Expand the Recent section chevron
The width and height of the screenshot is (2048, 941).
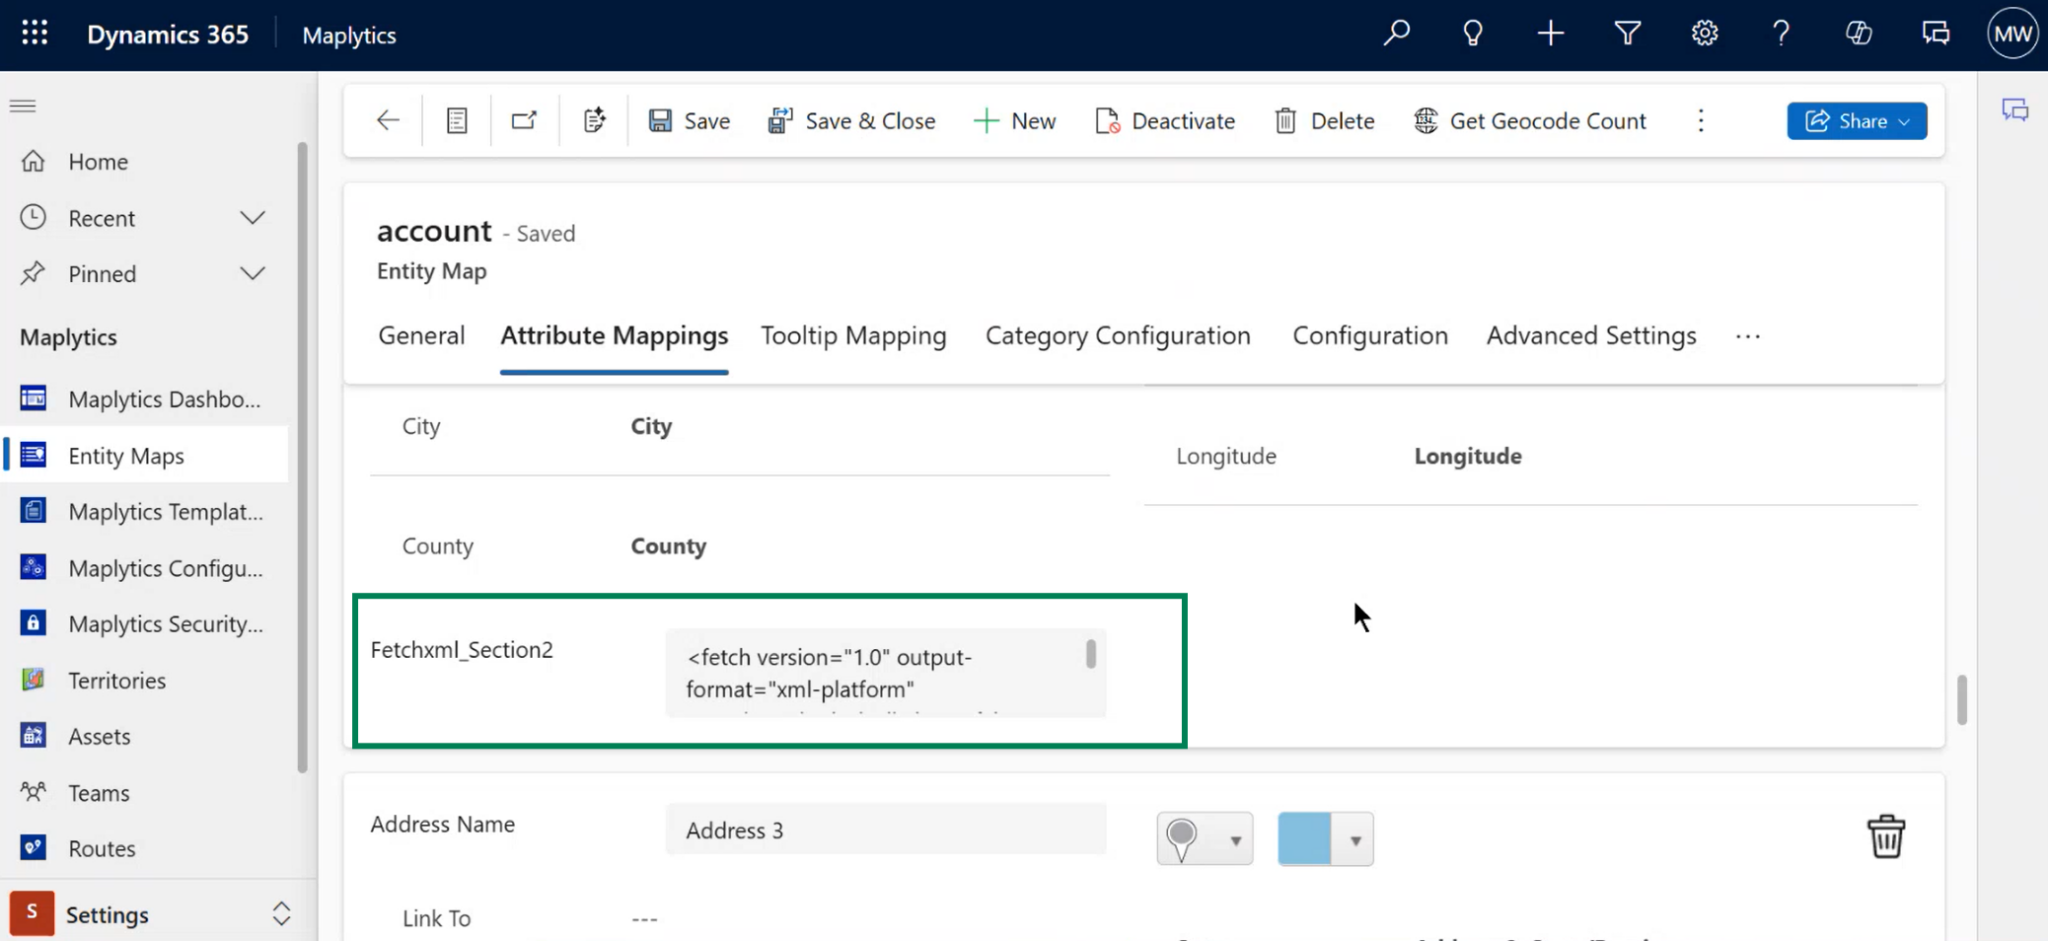pos(253,218)
